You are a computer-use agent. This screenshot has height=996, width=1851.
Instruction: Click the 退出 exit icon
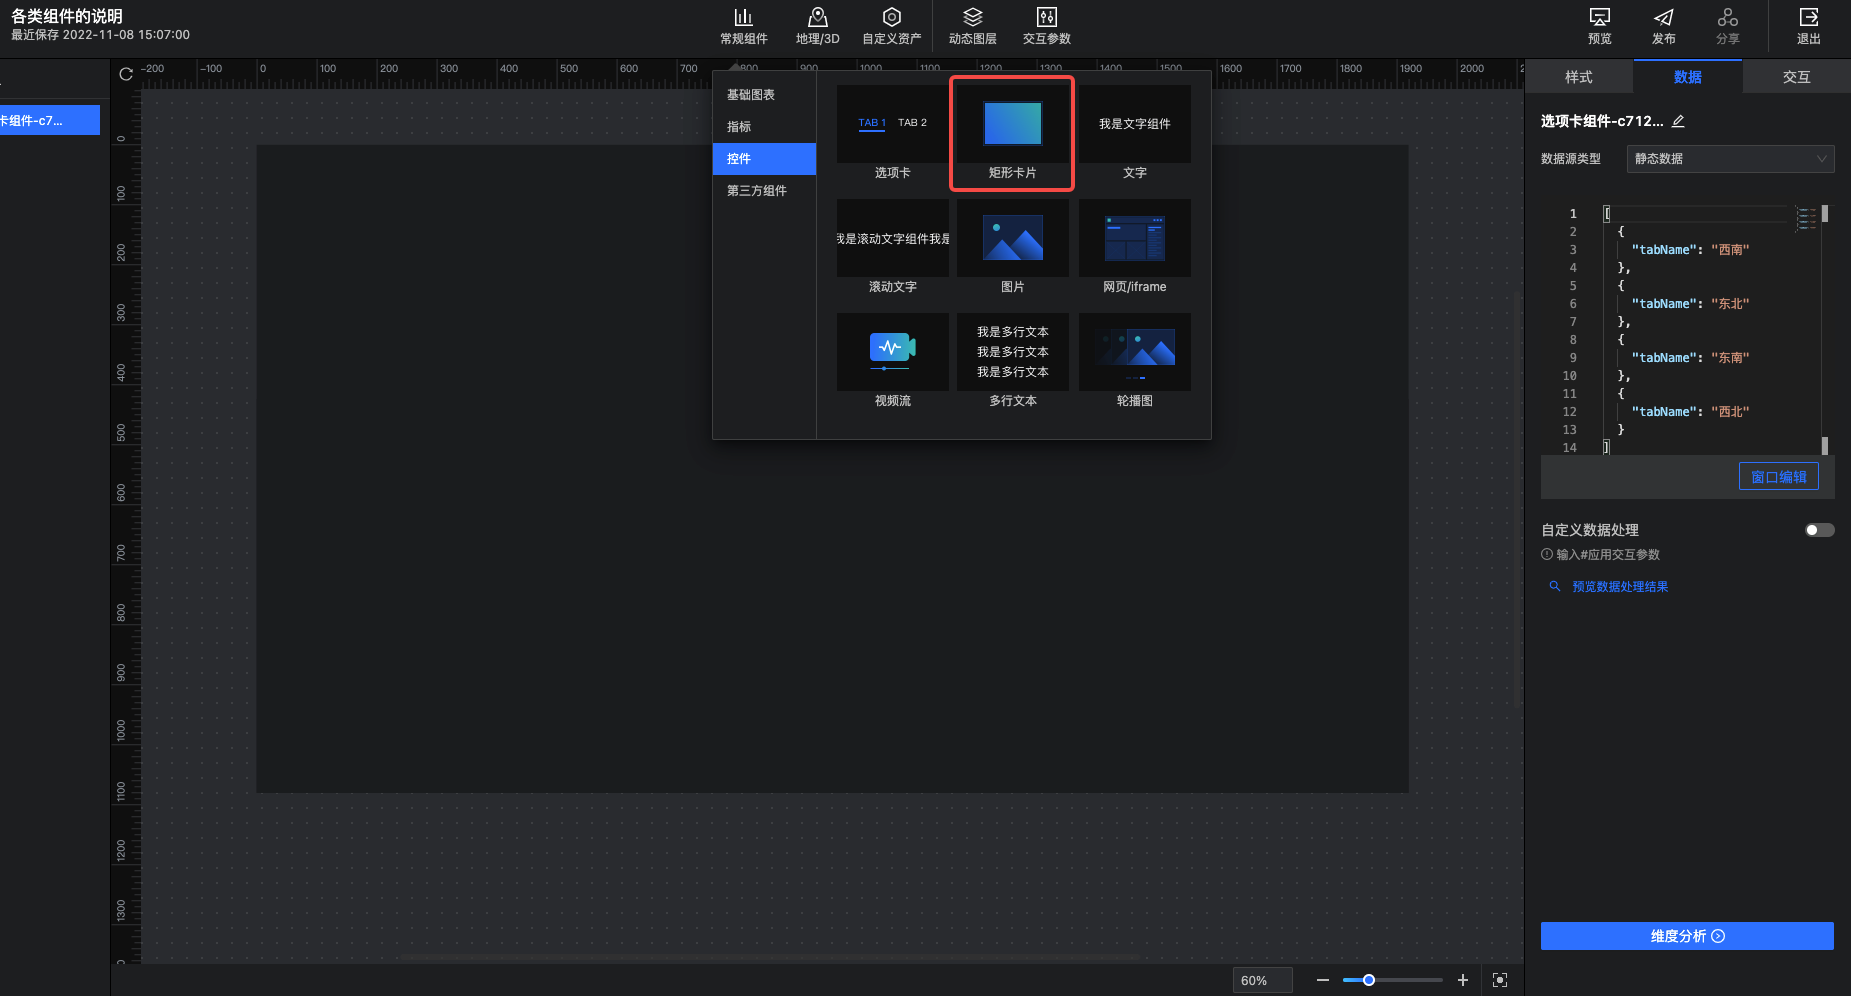tap(1808, 26)
